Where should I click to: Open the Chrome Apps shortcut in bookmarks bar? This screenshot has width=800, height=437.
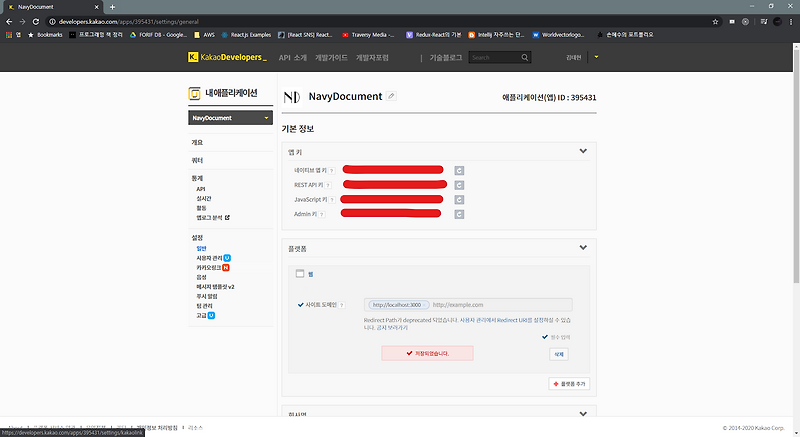coord(13,35)
